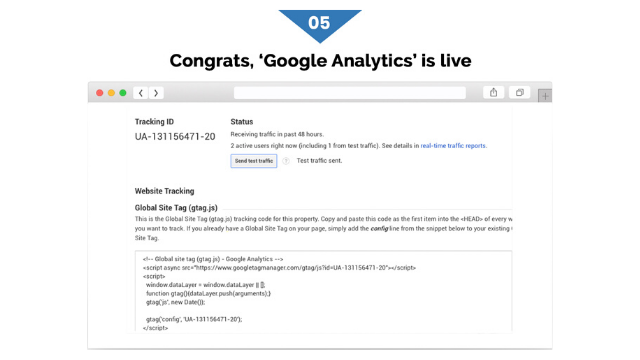Click the gtag config line in code

(x=194, y=319)
